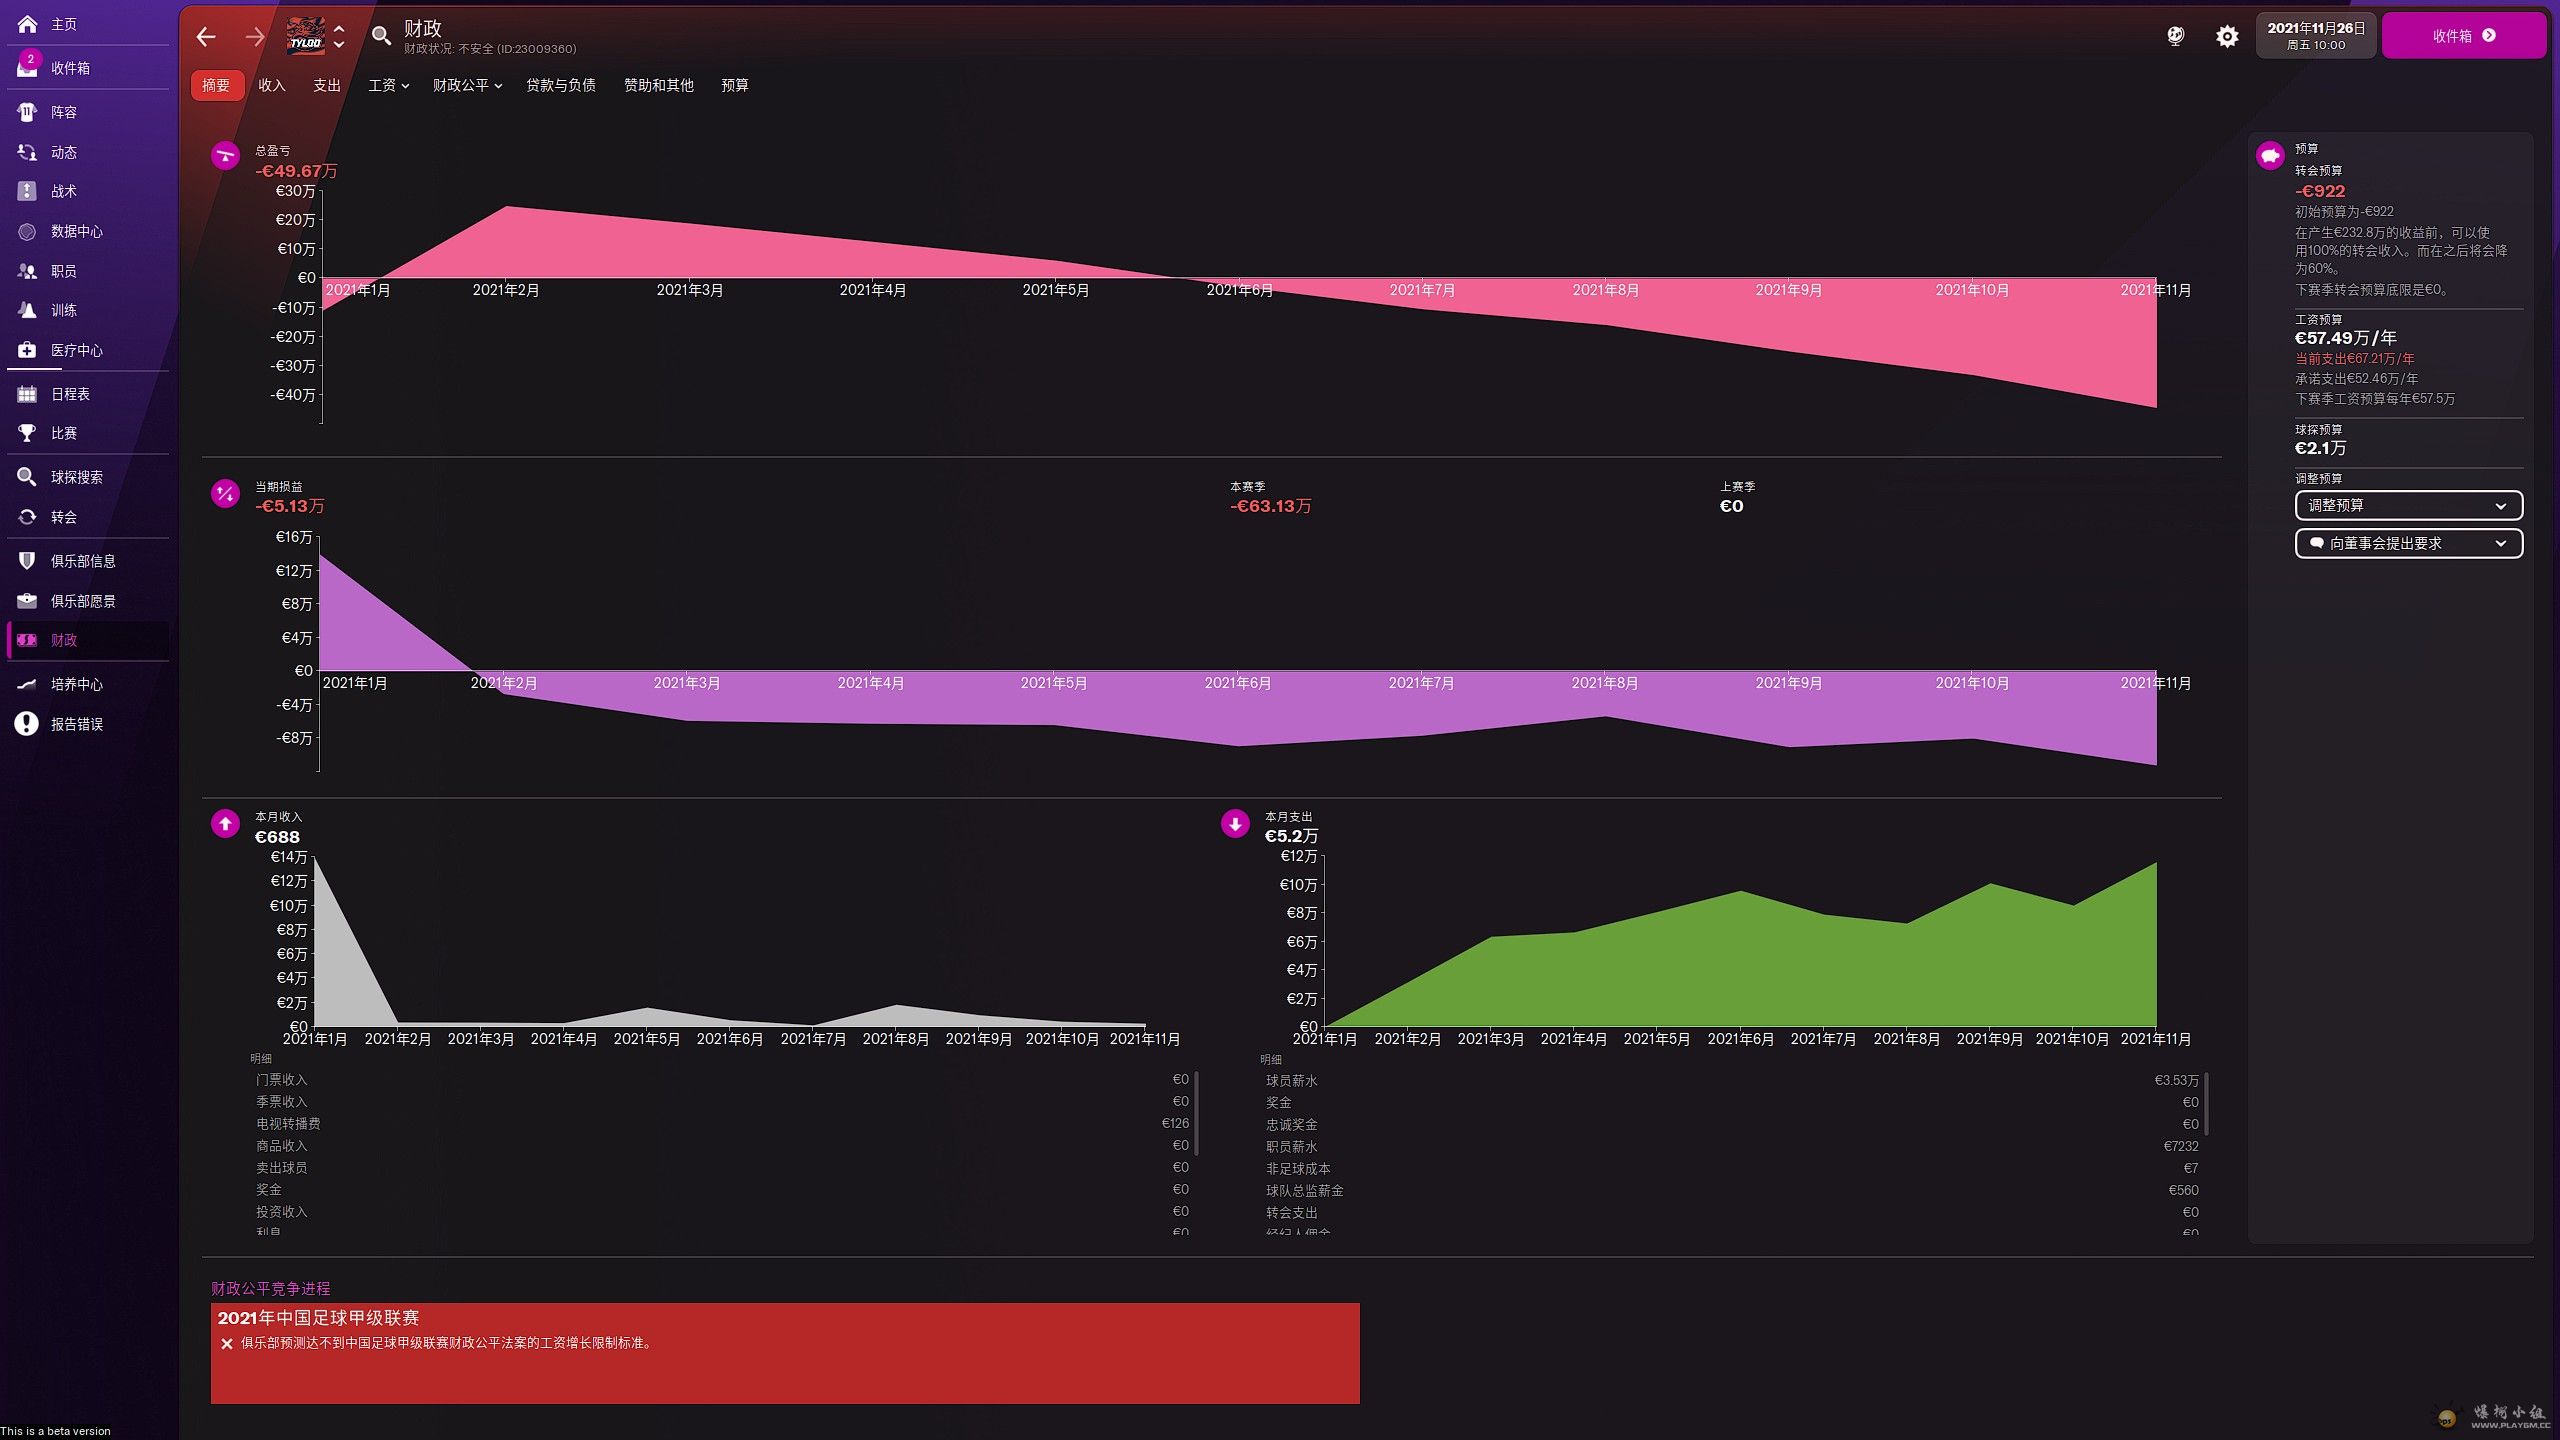Expand the 工资 dropdown tab
This screenshot has width=2560, height=1440.
click(x=388, y=86)
